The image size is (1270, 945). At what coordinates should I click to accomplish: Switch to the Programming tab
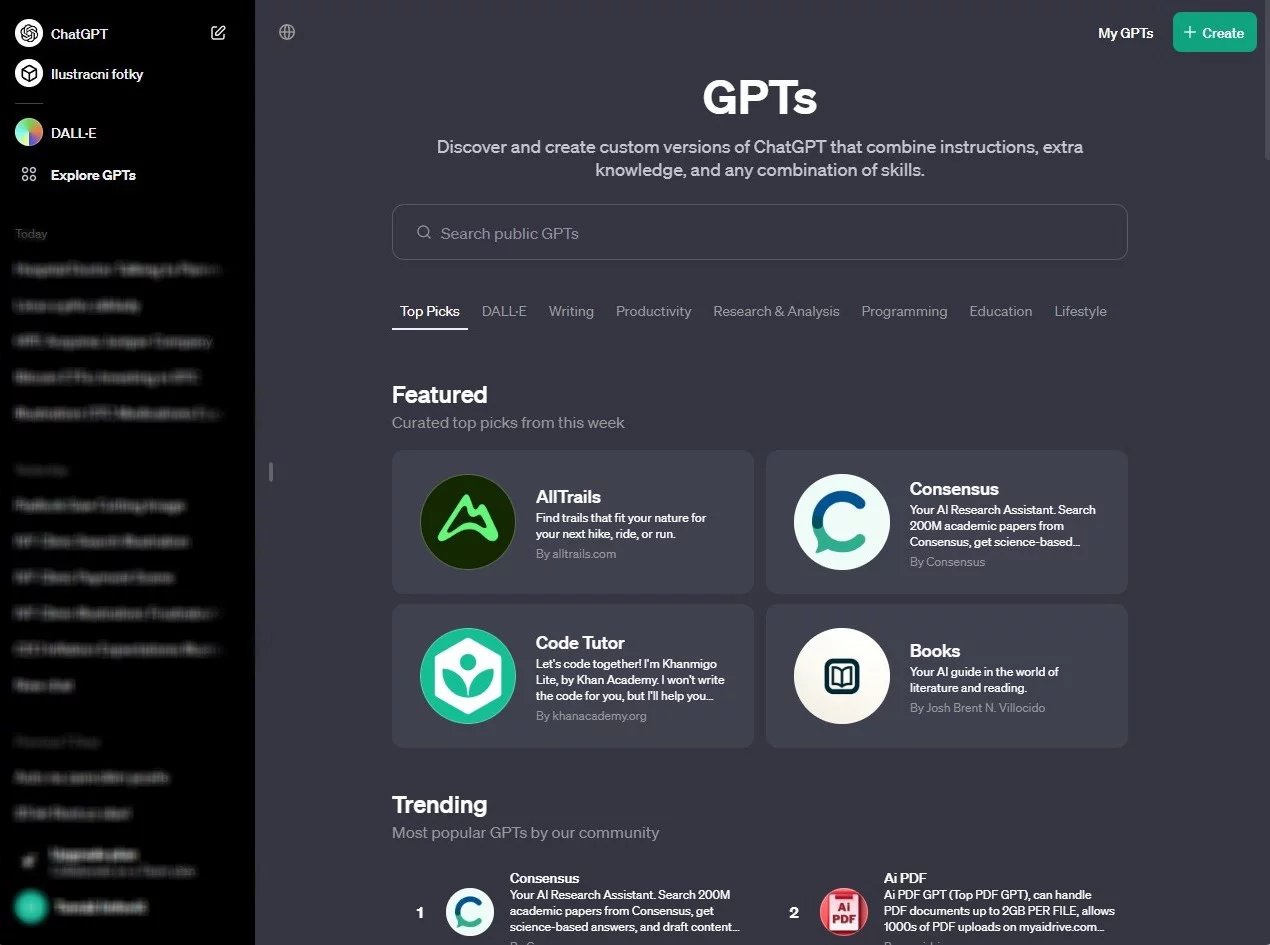[904, 311]
